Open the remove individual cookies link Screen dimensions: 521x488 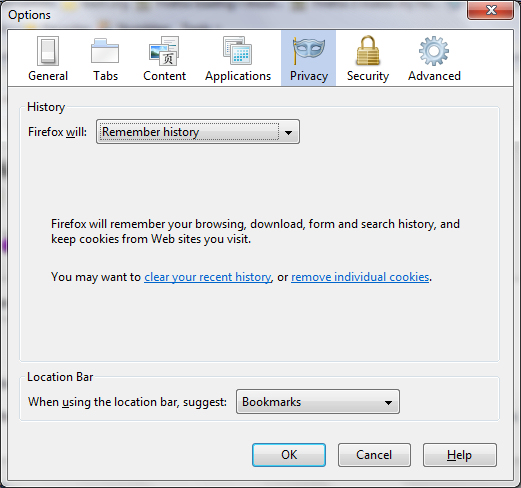point(360,277)
